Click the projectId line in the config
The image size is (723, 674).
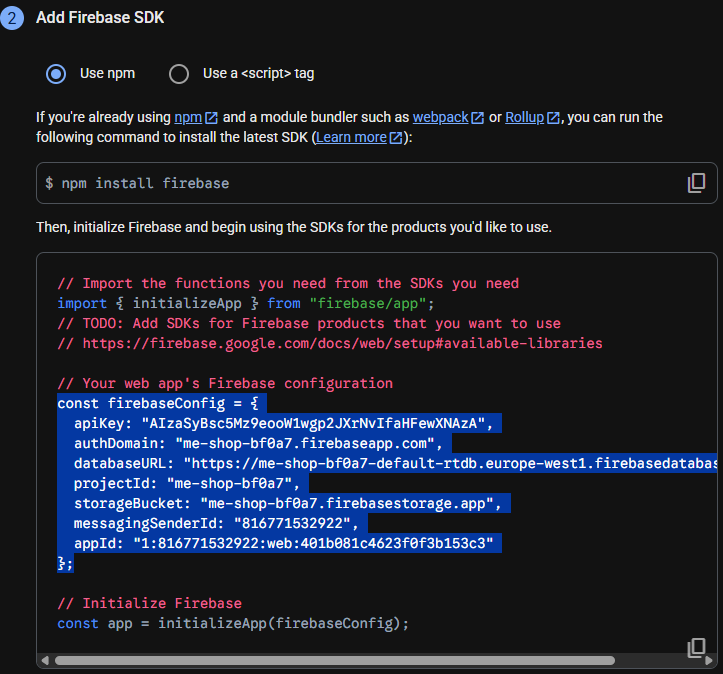tap(187, 484)
